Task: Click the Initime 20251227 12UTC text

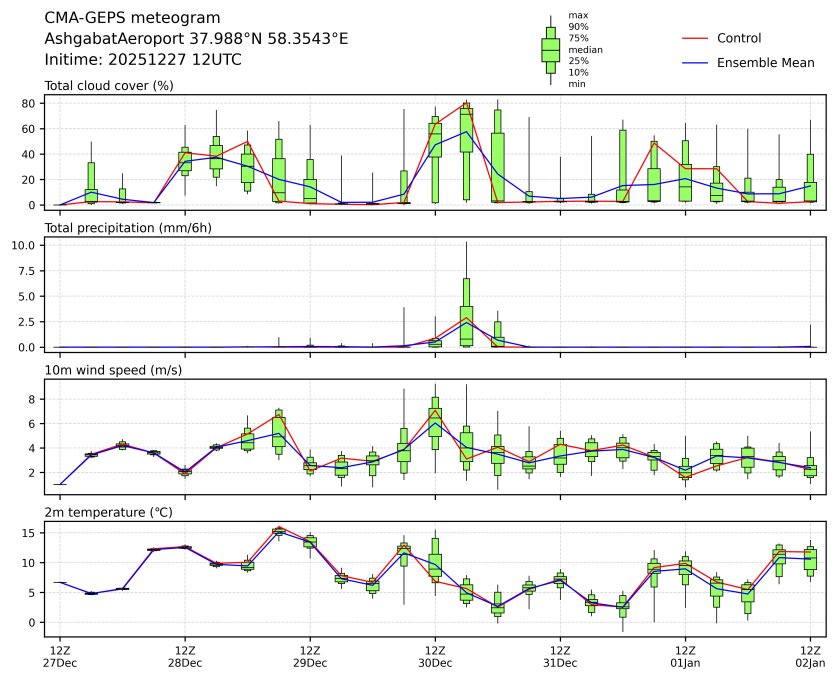Action: pyautogui.click(x=143, y=59)
